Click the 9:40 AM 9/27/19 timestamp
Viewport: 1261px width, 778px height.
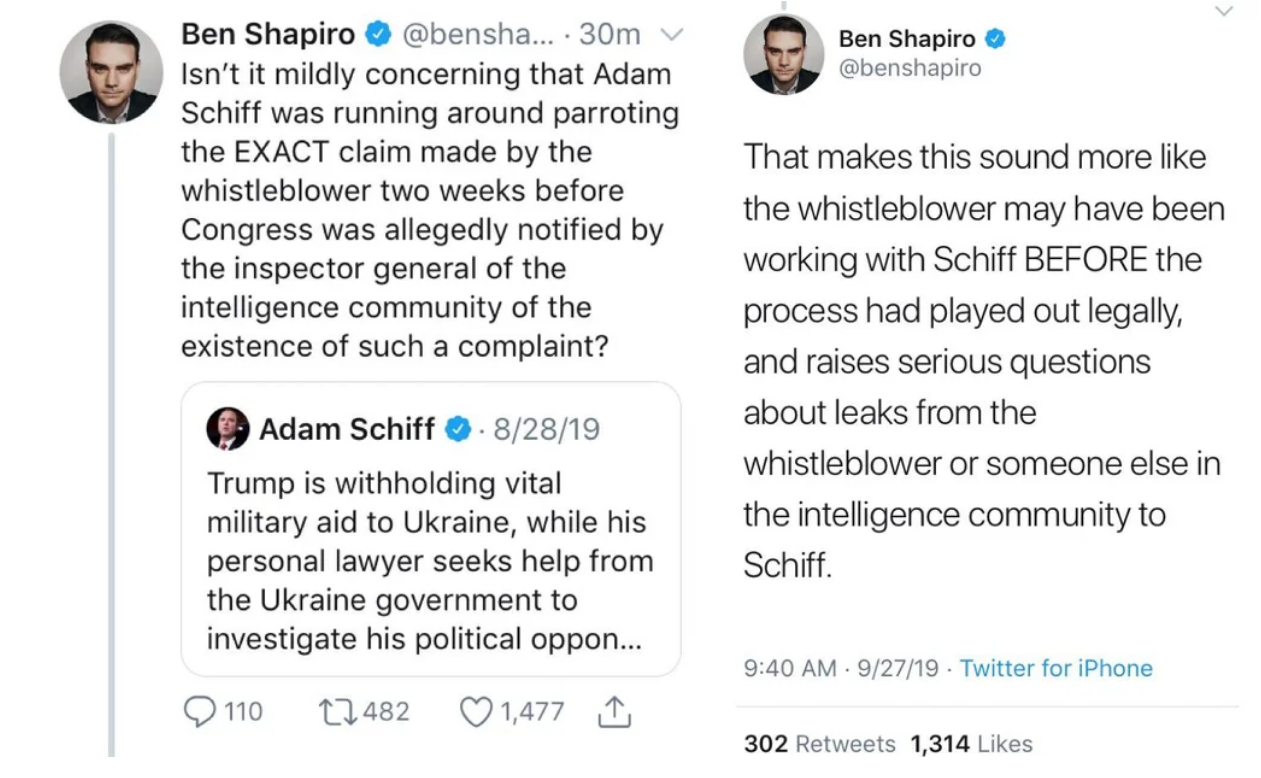(841, 668)
